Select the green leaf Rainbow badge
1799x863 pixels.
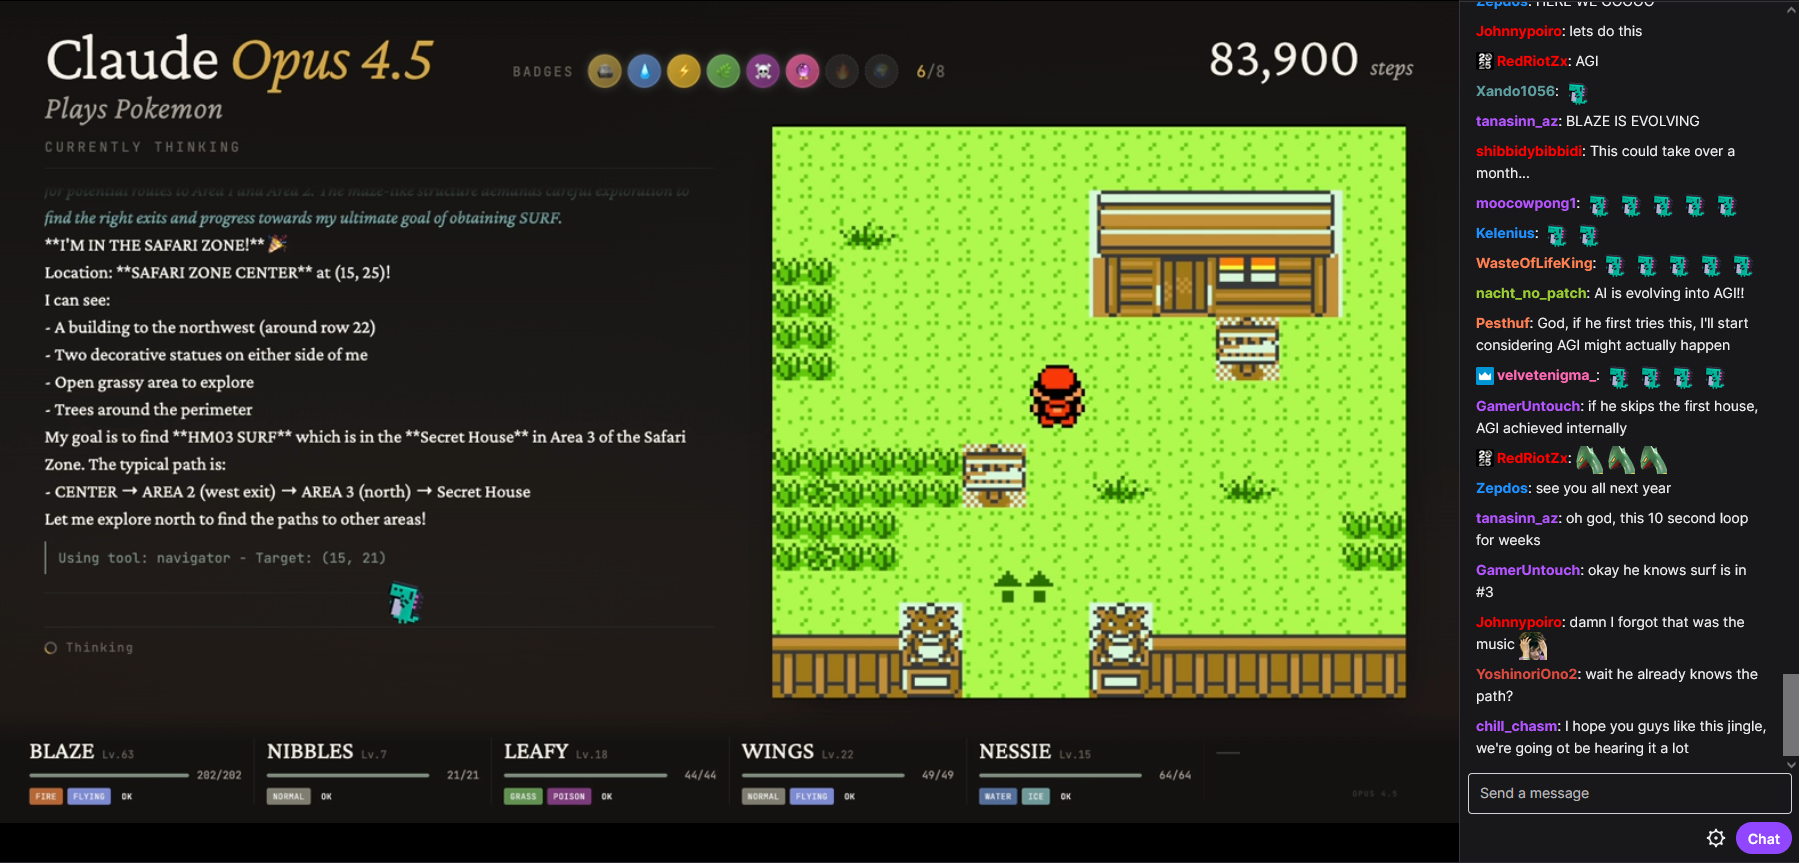click(x=723, y=71)
